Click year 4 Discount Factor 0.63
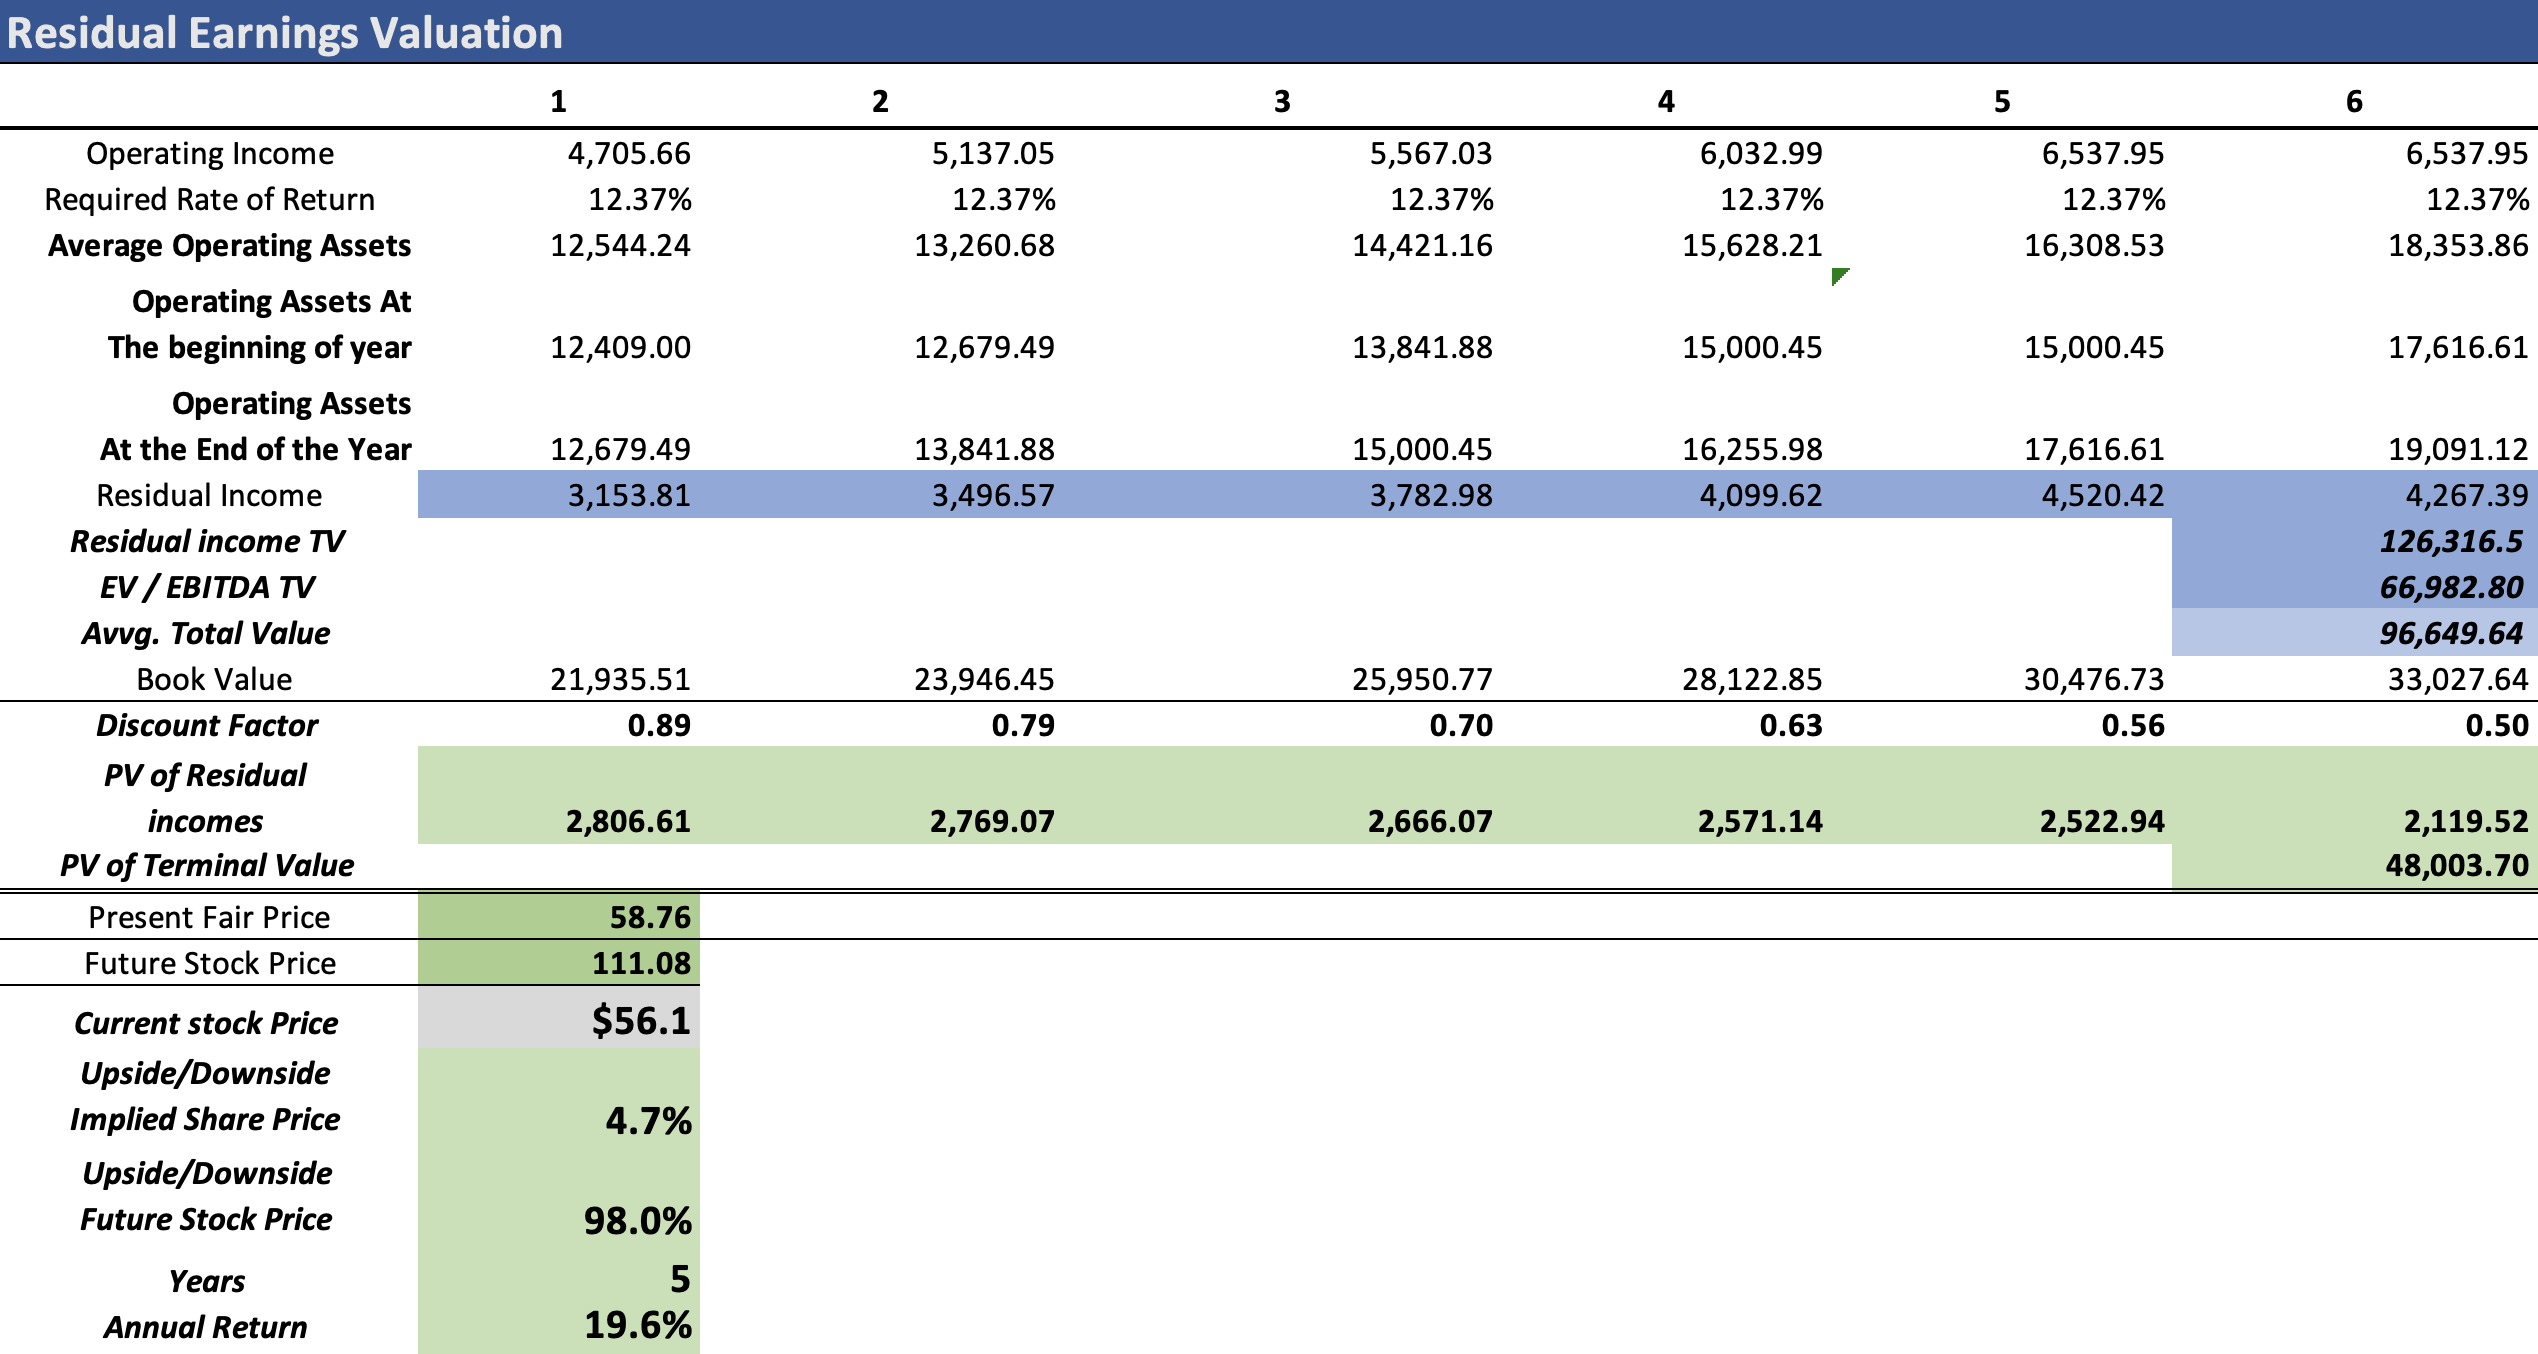The height and width of the screenshot is (1354, 2538). coord(1790,725)
